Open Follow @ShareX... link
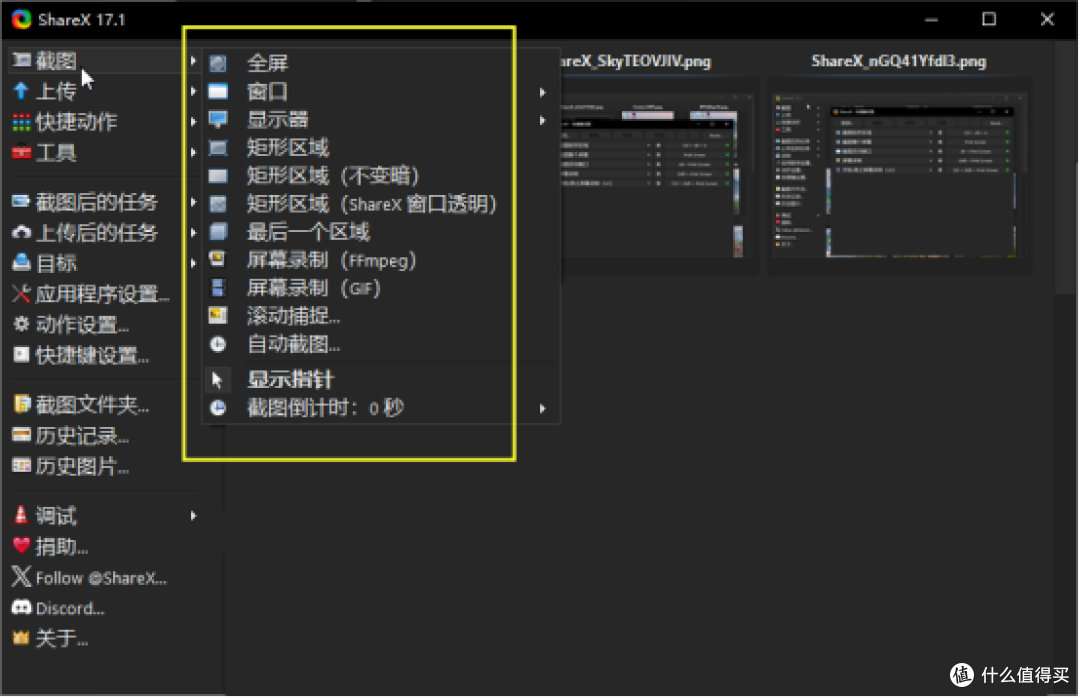1080x698 pixels. click(x=103, y=577)
